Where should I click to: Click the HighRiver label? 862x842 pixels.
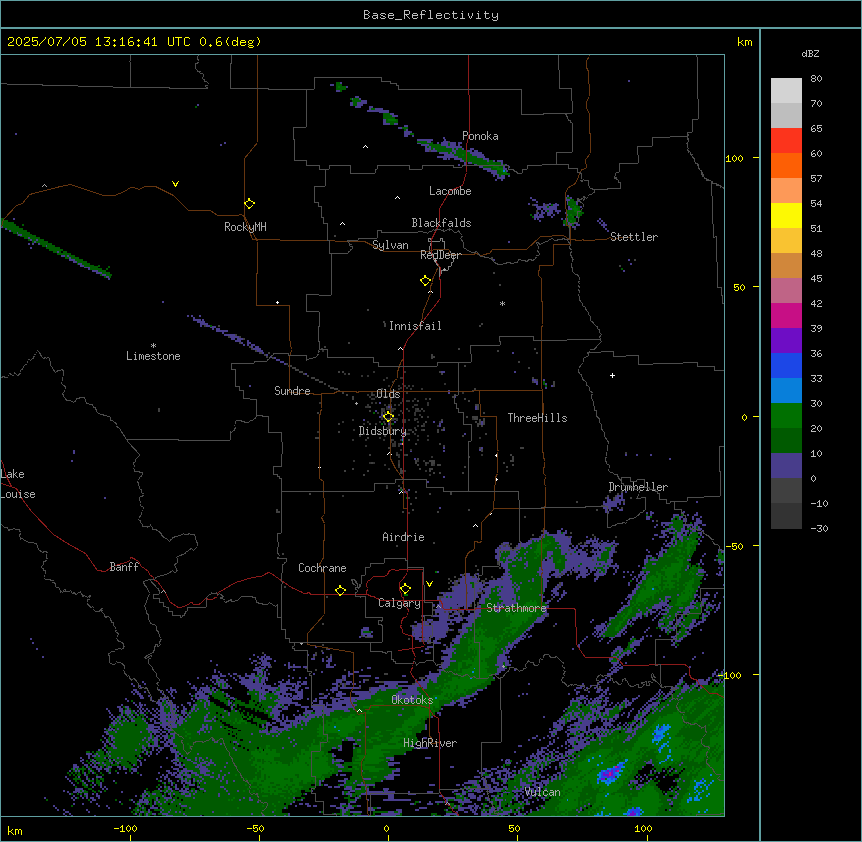(430, 743)
